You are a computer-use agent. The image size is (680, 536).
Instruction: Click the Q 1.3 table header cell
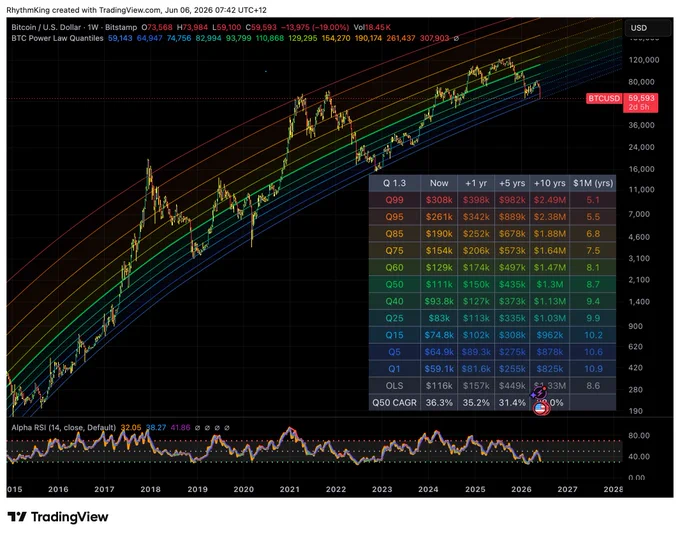click(394, 183)
